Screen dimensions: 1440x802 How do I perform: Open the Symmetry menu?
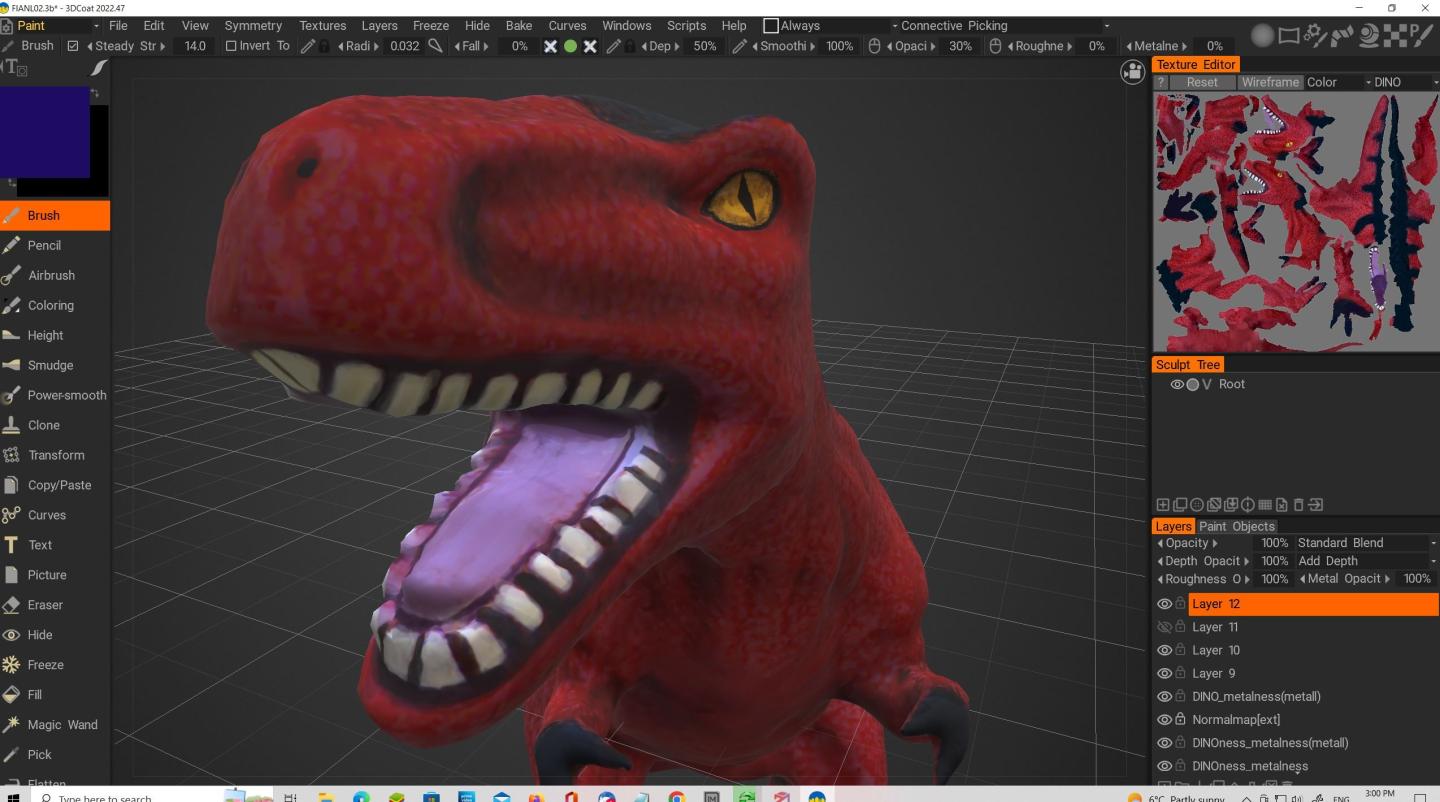(x=253, y=26)
